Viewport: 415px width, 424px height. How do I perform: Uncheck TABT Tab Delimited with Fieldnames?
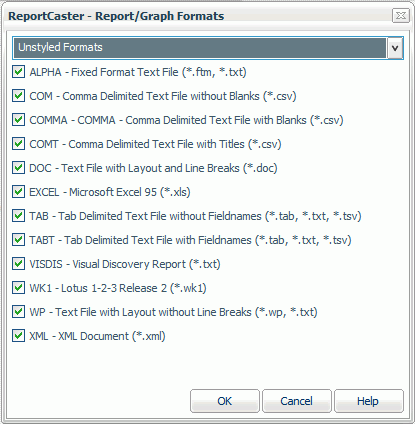[18, 240]
